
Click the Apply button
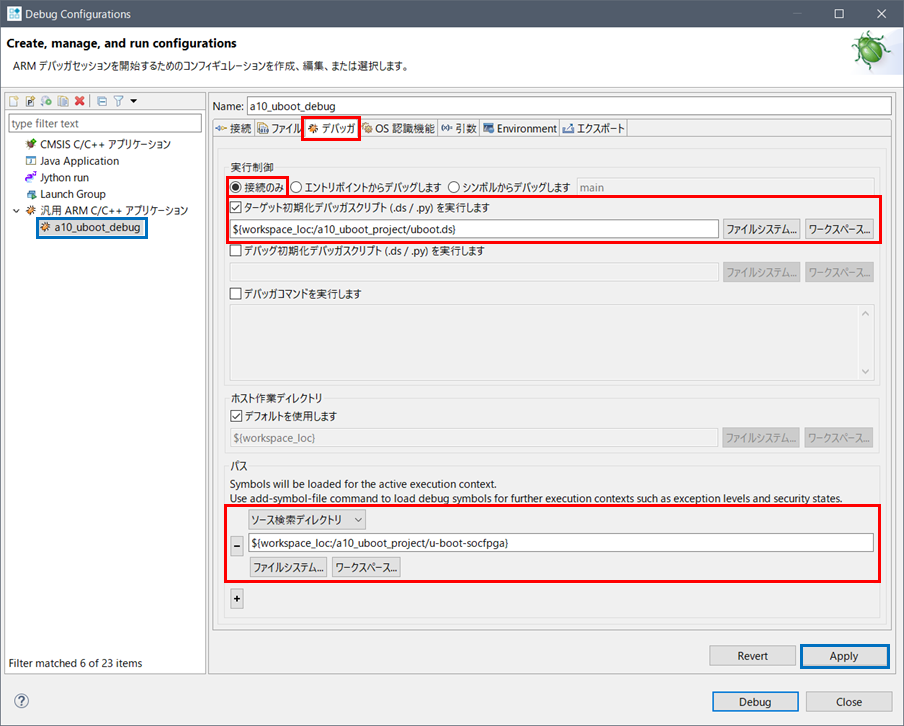844,656
